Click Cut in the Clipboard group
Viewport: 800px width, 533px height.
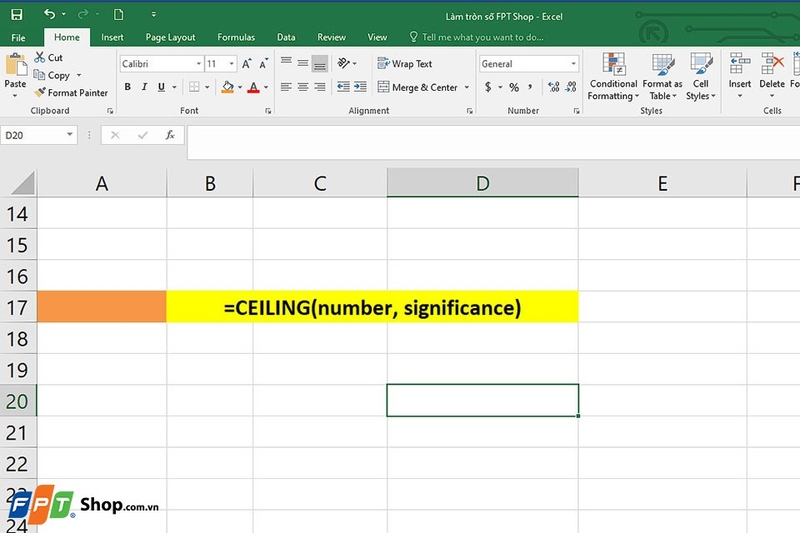click(49, 58)
